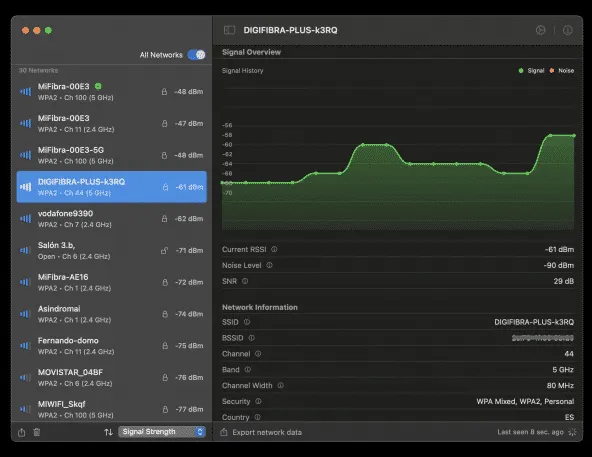Click signal bars icon for MOVISTAR_04BF

(25, 377)
